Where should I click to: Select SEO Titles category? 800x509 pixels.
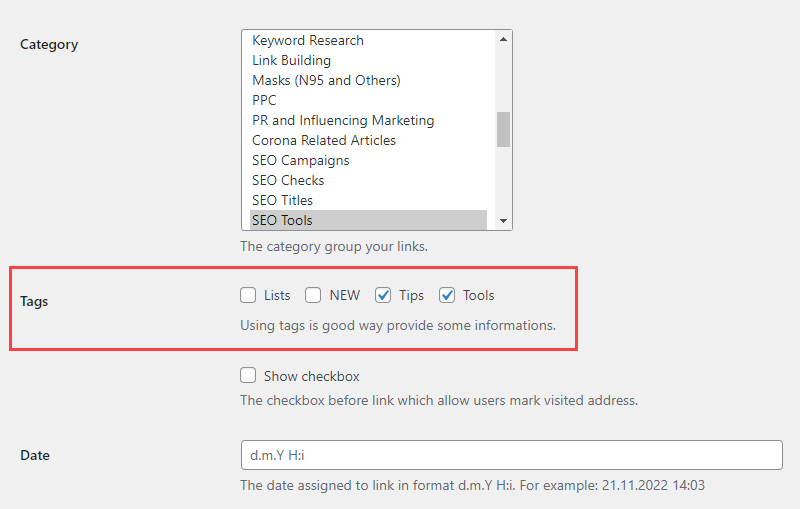click(x=282, y=201)
